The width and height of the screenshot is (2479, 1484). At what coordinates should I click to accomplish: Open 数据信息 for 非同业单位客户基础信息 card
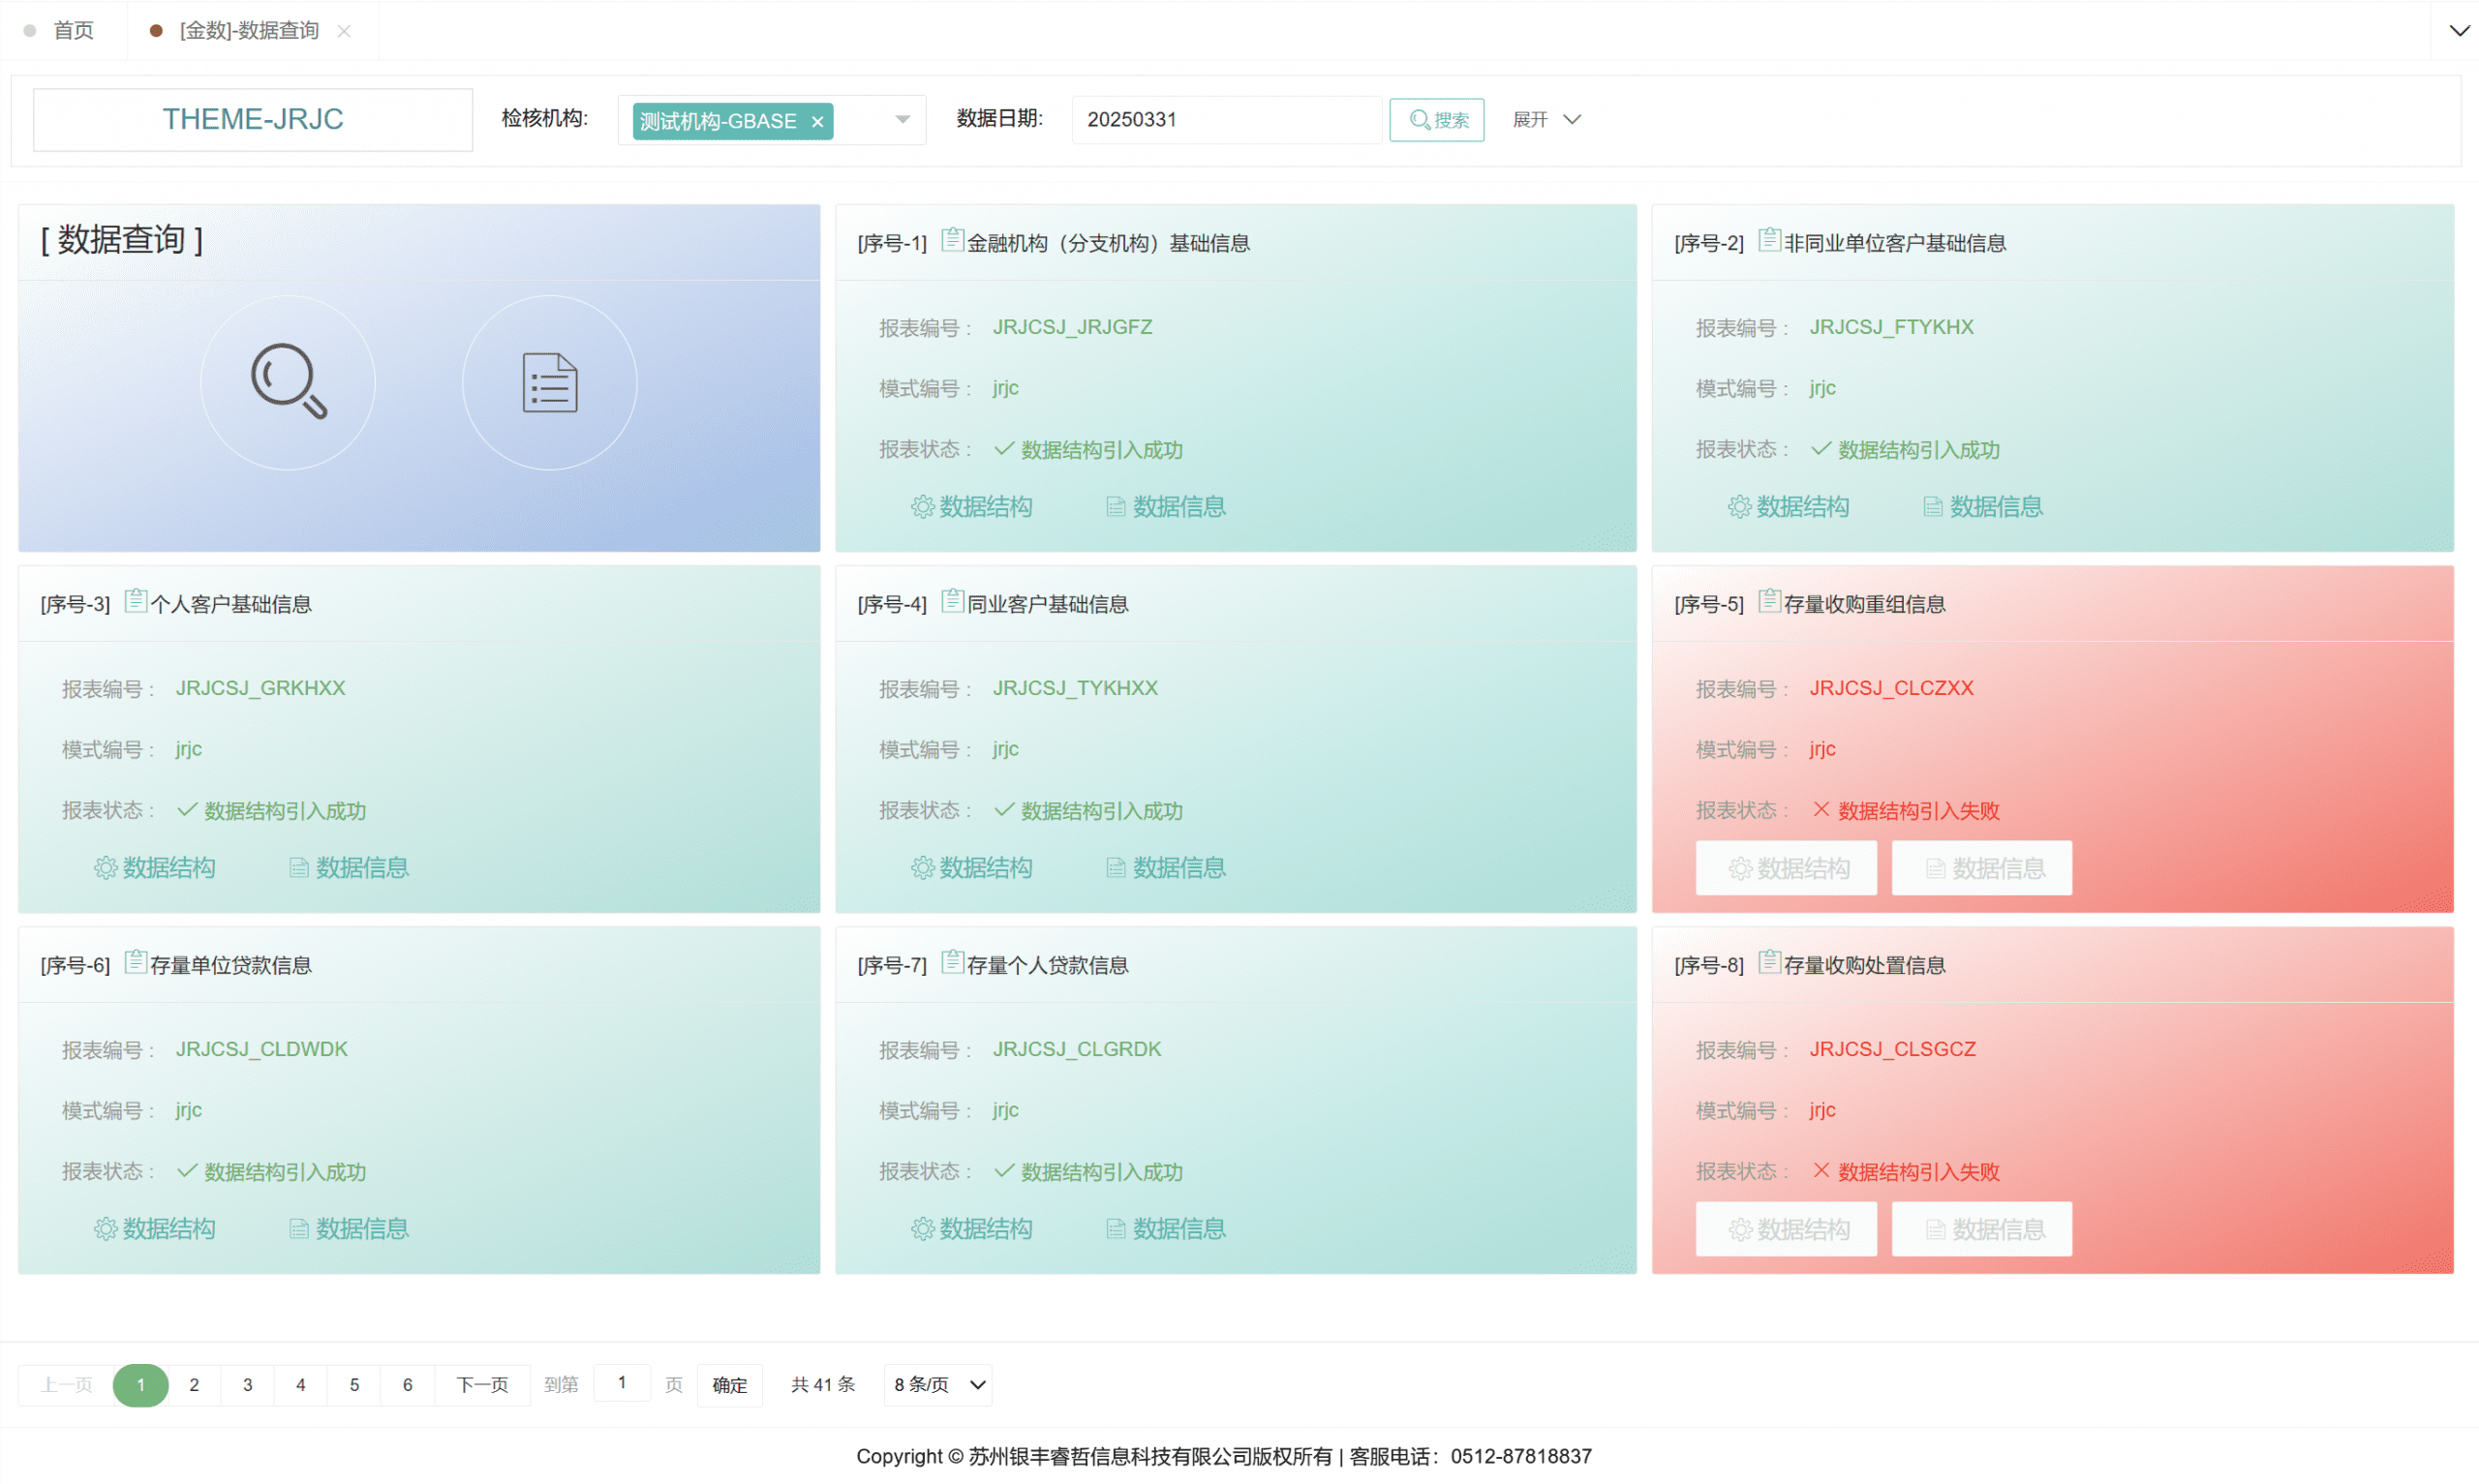pyautogui.click(x=1983, y=507)
